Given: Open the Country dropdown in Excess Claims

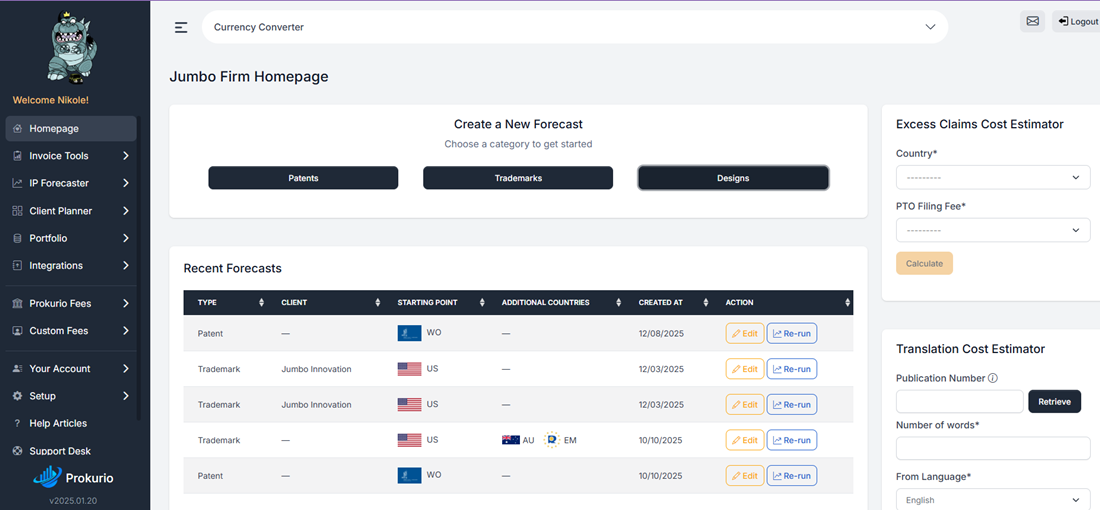Looking at the screenshot, I should point(992,177).
